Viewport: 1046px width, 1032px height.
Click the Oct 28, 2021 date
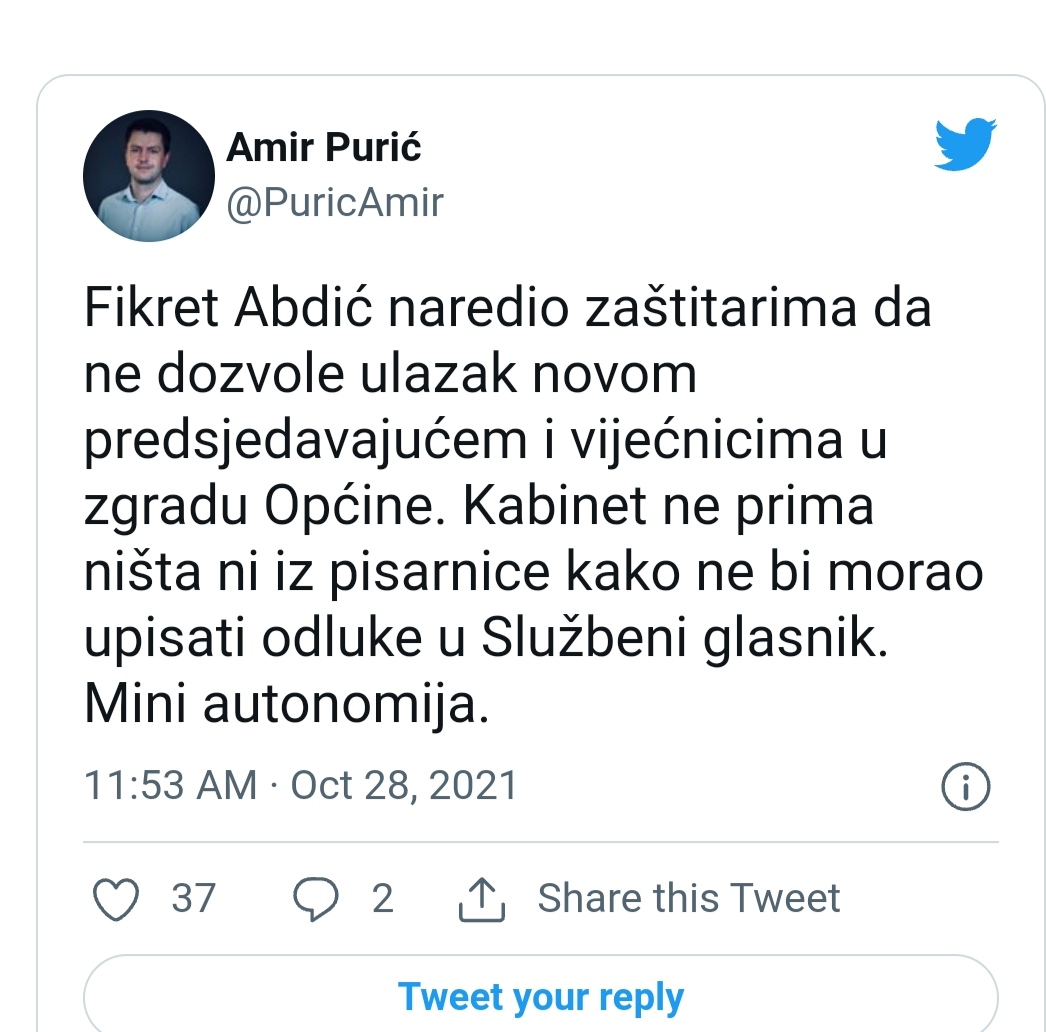coord(404,785)
